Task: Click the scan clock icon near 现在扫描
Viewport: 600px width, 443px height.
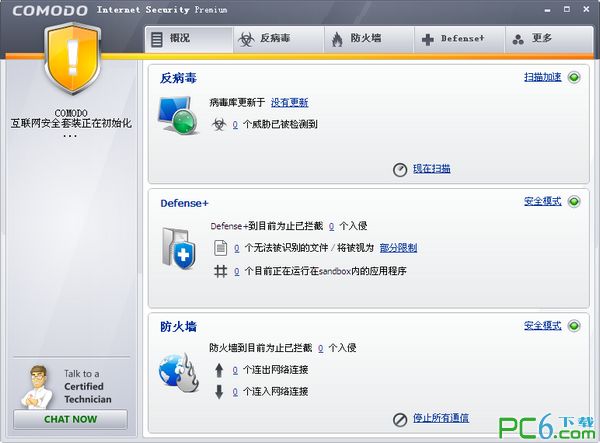Action: 400,169
